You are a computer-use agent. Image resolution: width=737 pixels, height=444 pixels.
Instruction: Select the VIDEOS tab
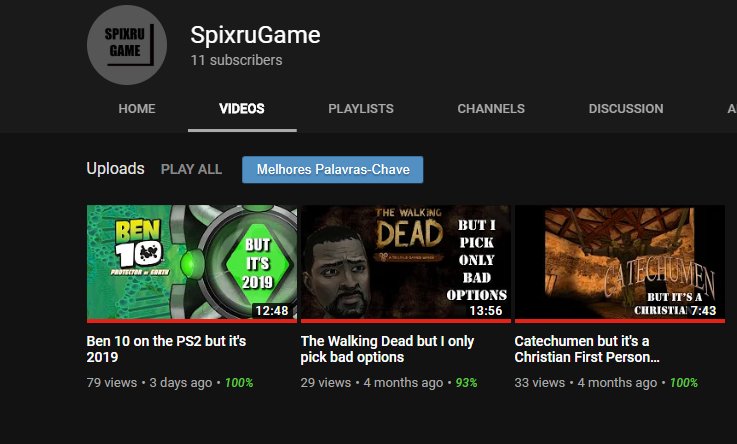(242, 109)
